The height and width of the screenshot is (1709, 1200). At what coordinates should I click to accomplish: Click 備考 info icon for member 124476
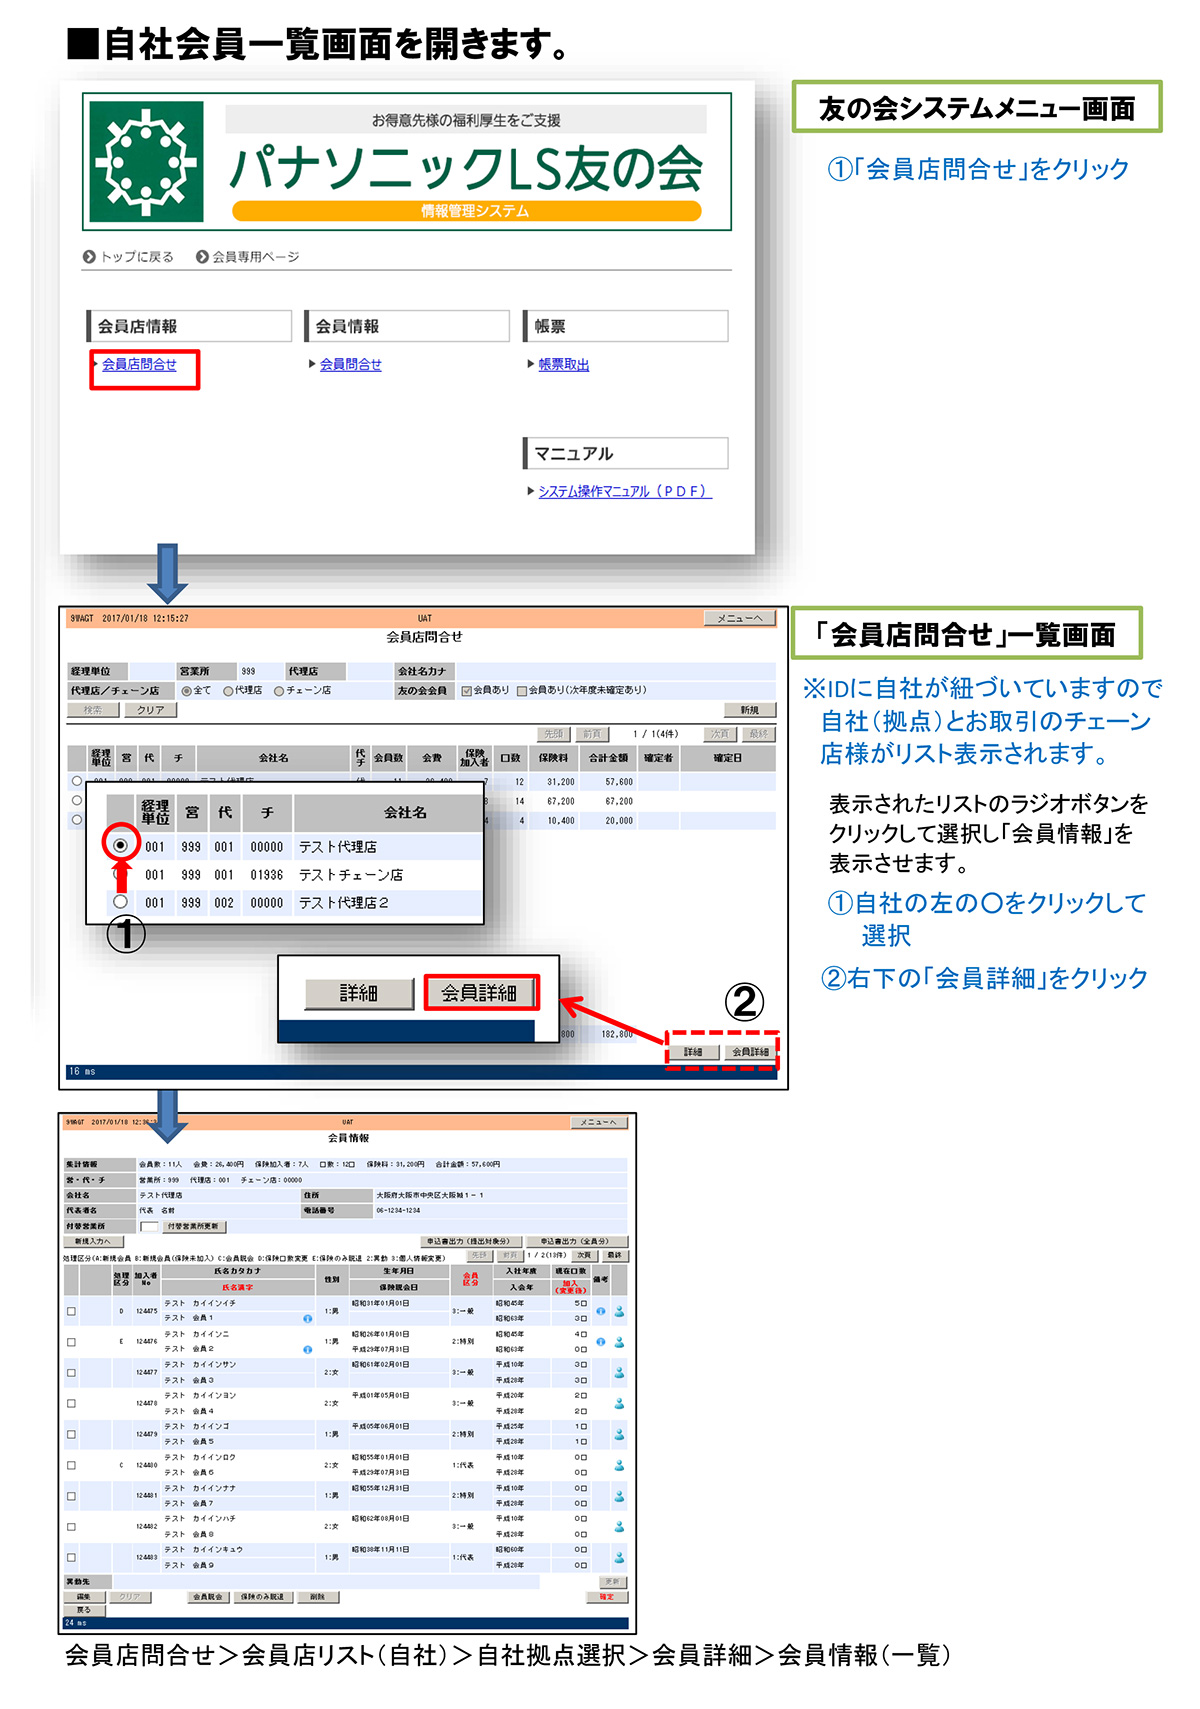click(x=601, y=1342)
